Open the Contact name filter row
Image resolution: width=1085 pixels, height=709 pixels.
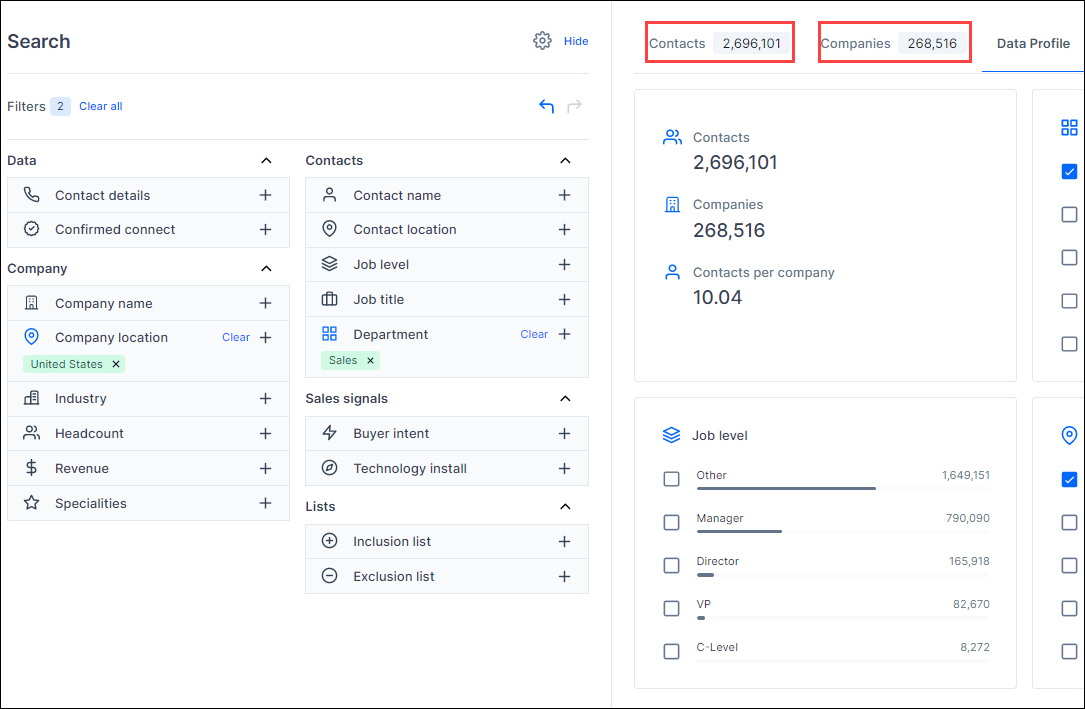pos(447,195)
